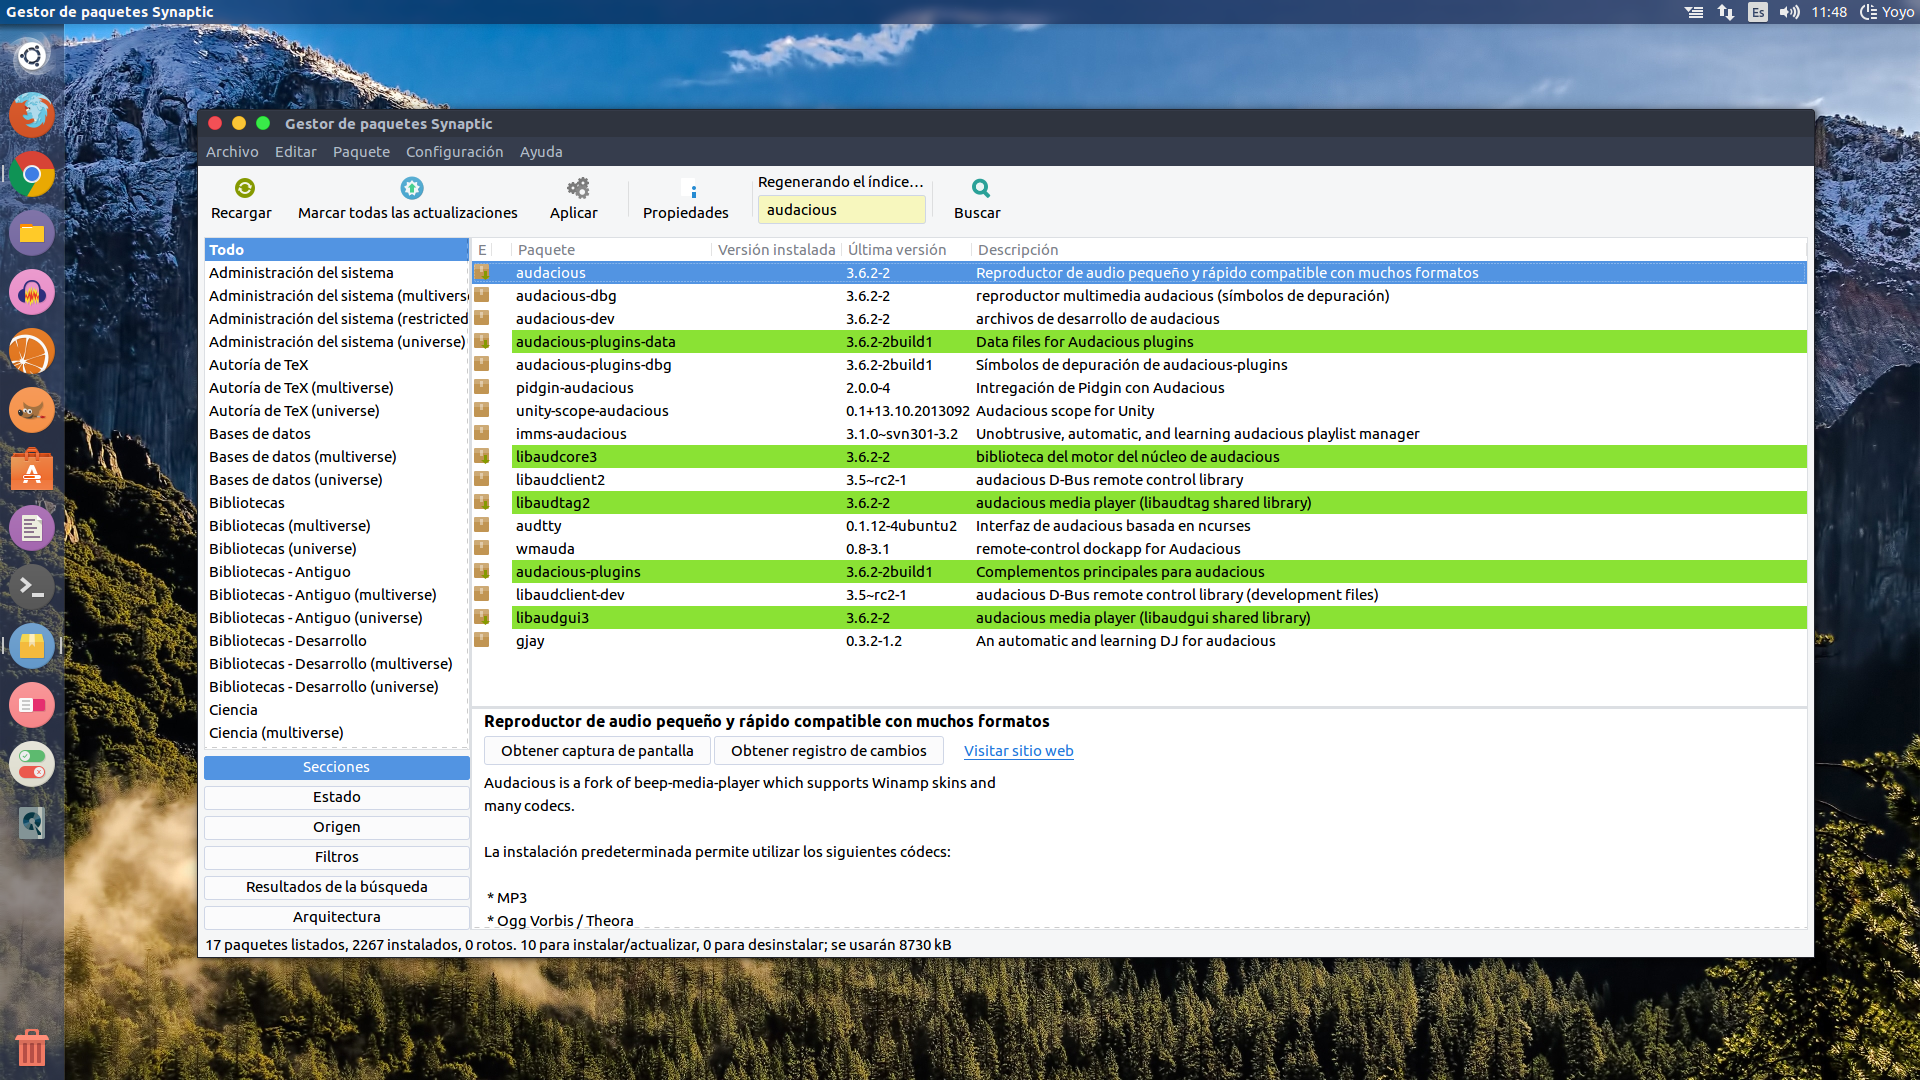Switch to Arquitectura view
The image size is (1920, 1080).
[337, 917]
